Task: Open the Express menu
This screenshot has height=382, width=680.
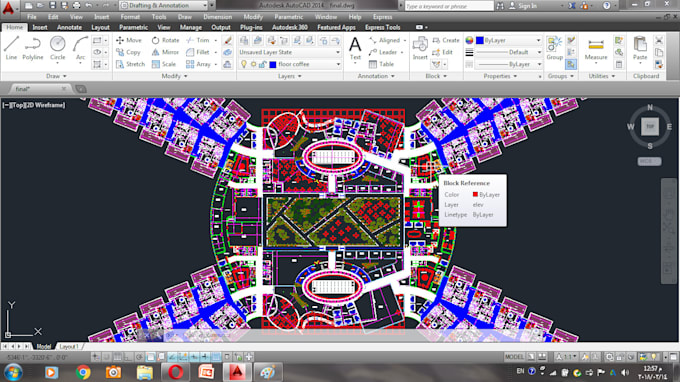Action: pos(382,17)
